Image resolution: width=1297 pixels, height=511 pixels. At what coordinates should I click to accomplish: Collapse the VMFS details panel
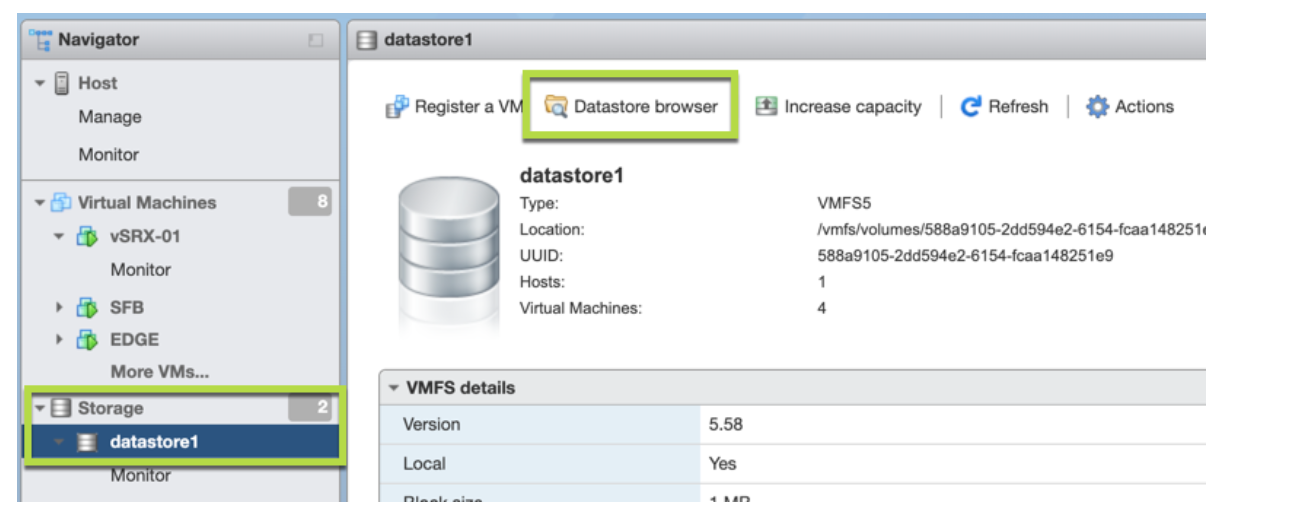tap(394, 388)
